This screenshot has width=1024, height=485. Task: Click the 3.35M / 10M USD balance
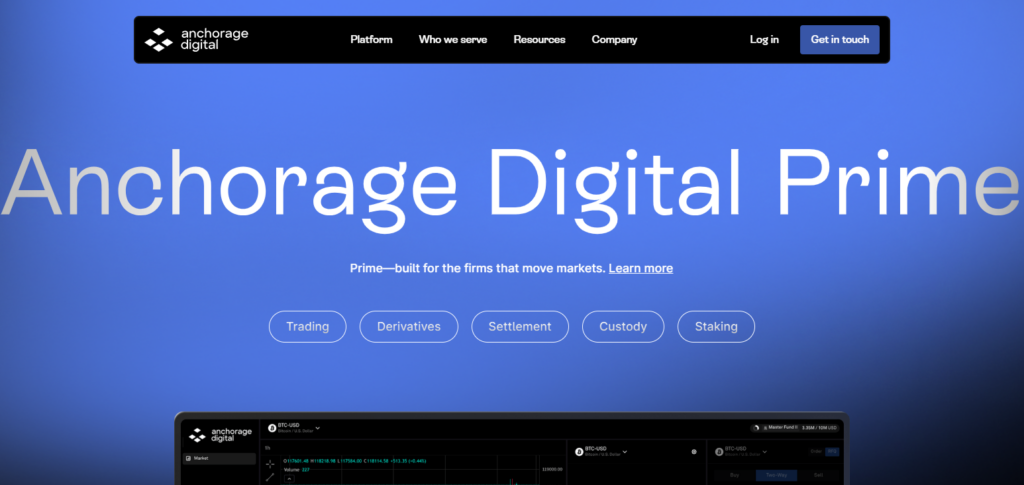[820, 428]
